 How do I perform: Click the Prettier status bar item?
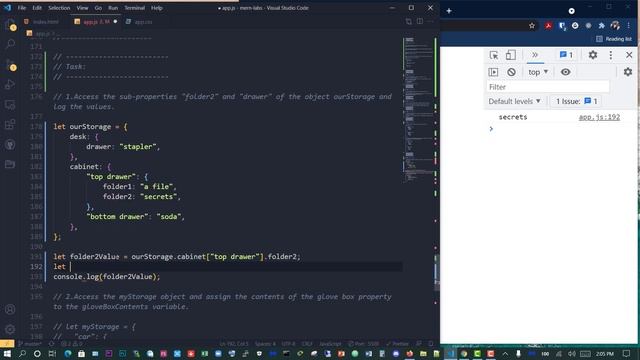point(397,344)
